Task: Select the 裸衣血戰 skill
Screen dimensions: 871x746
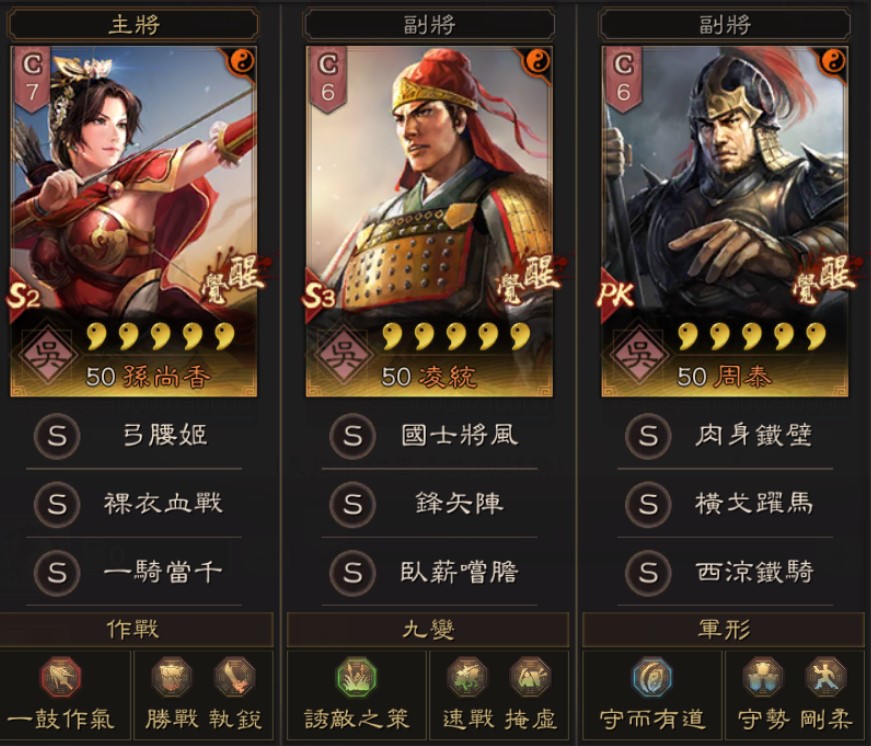Action: pyautogui.click(x=133, y=504)
